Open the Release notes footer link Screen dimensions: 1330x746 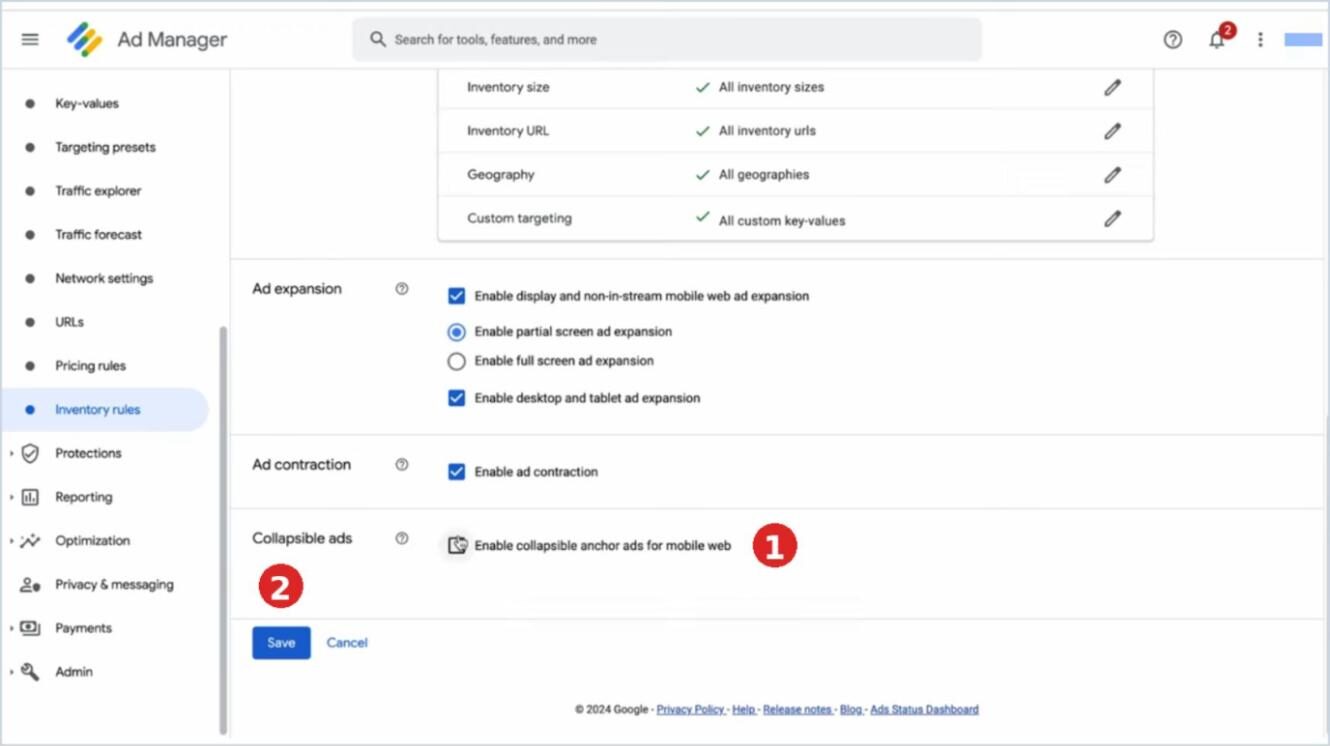(x=797, y=709)
